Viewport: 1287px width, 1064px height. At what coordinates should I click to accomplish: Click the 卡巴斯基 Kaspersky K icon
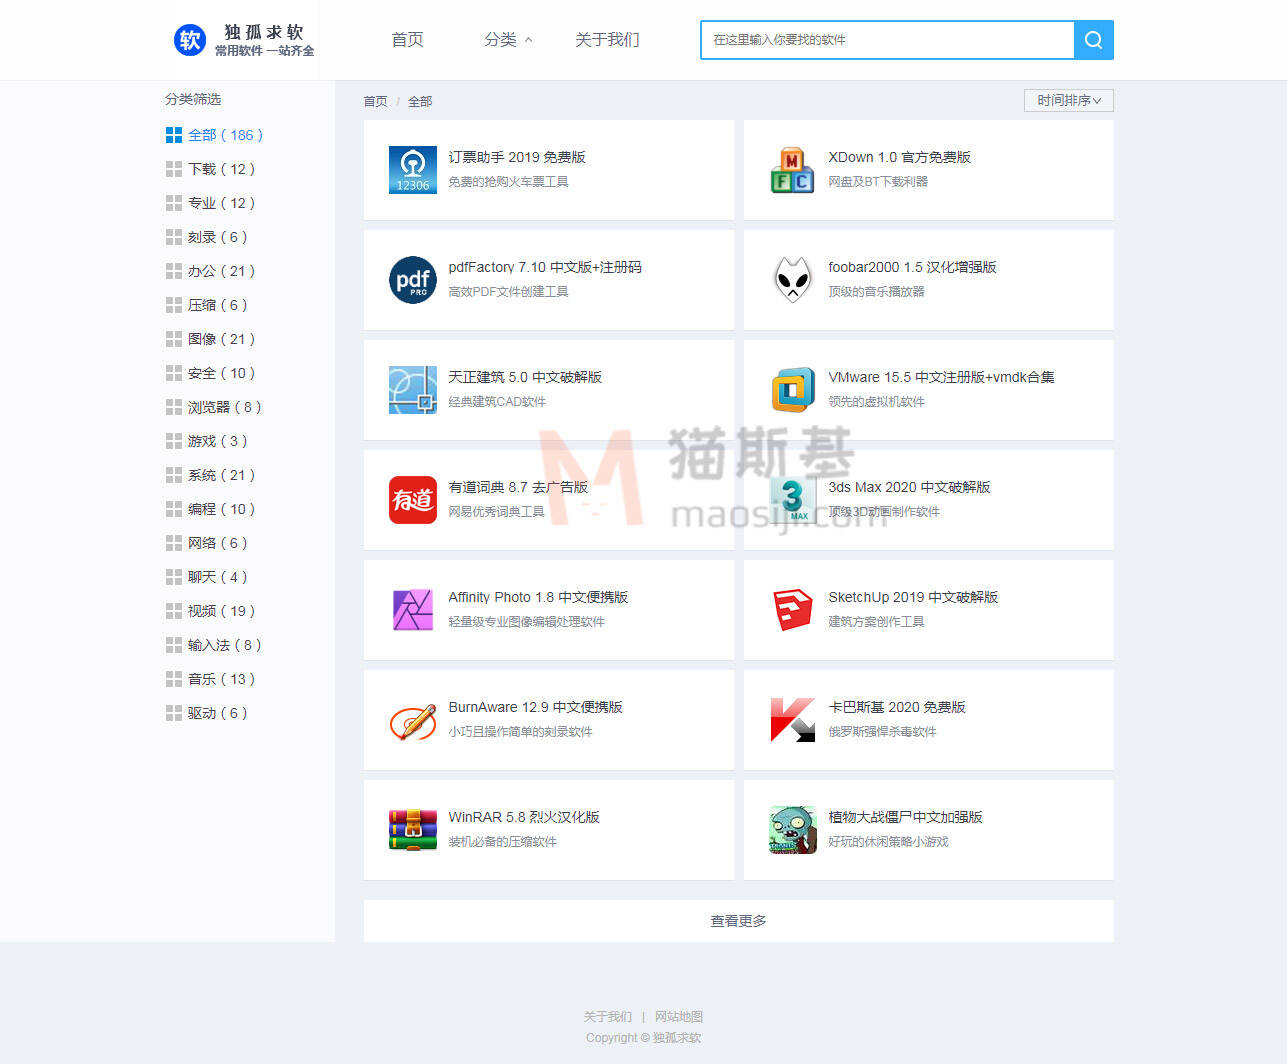tap(793, 720)
